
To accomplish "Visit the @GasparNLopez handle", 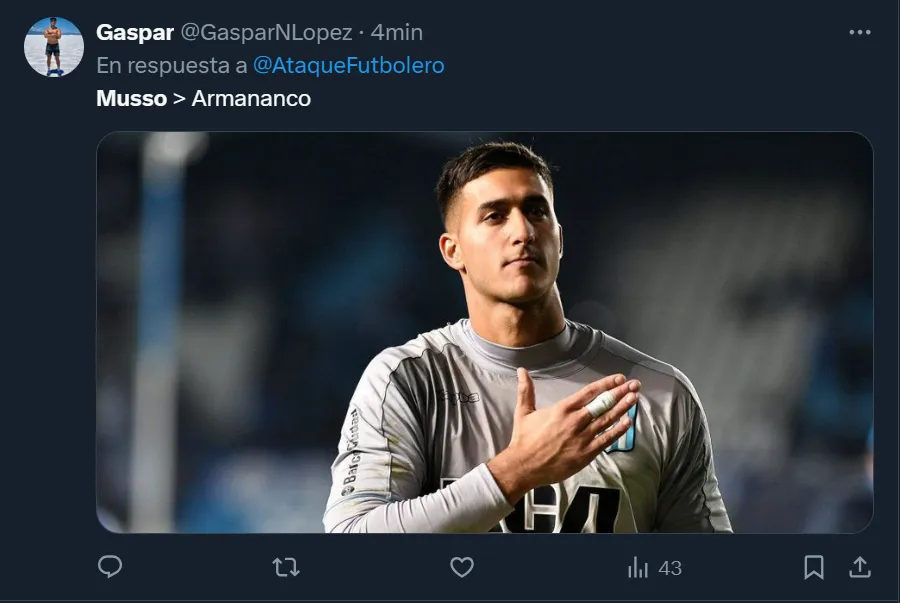I will 266,33.
